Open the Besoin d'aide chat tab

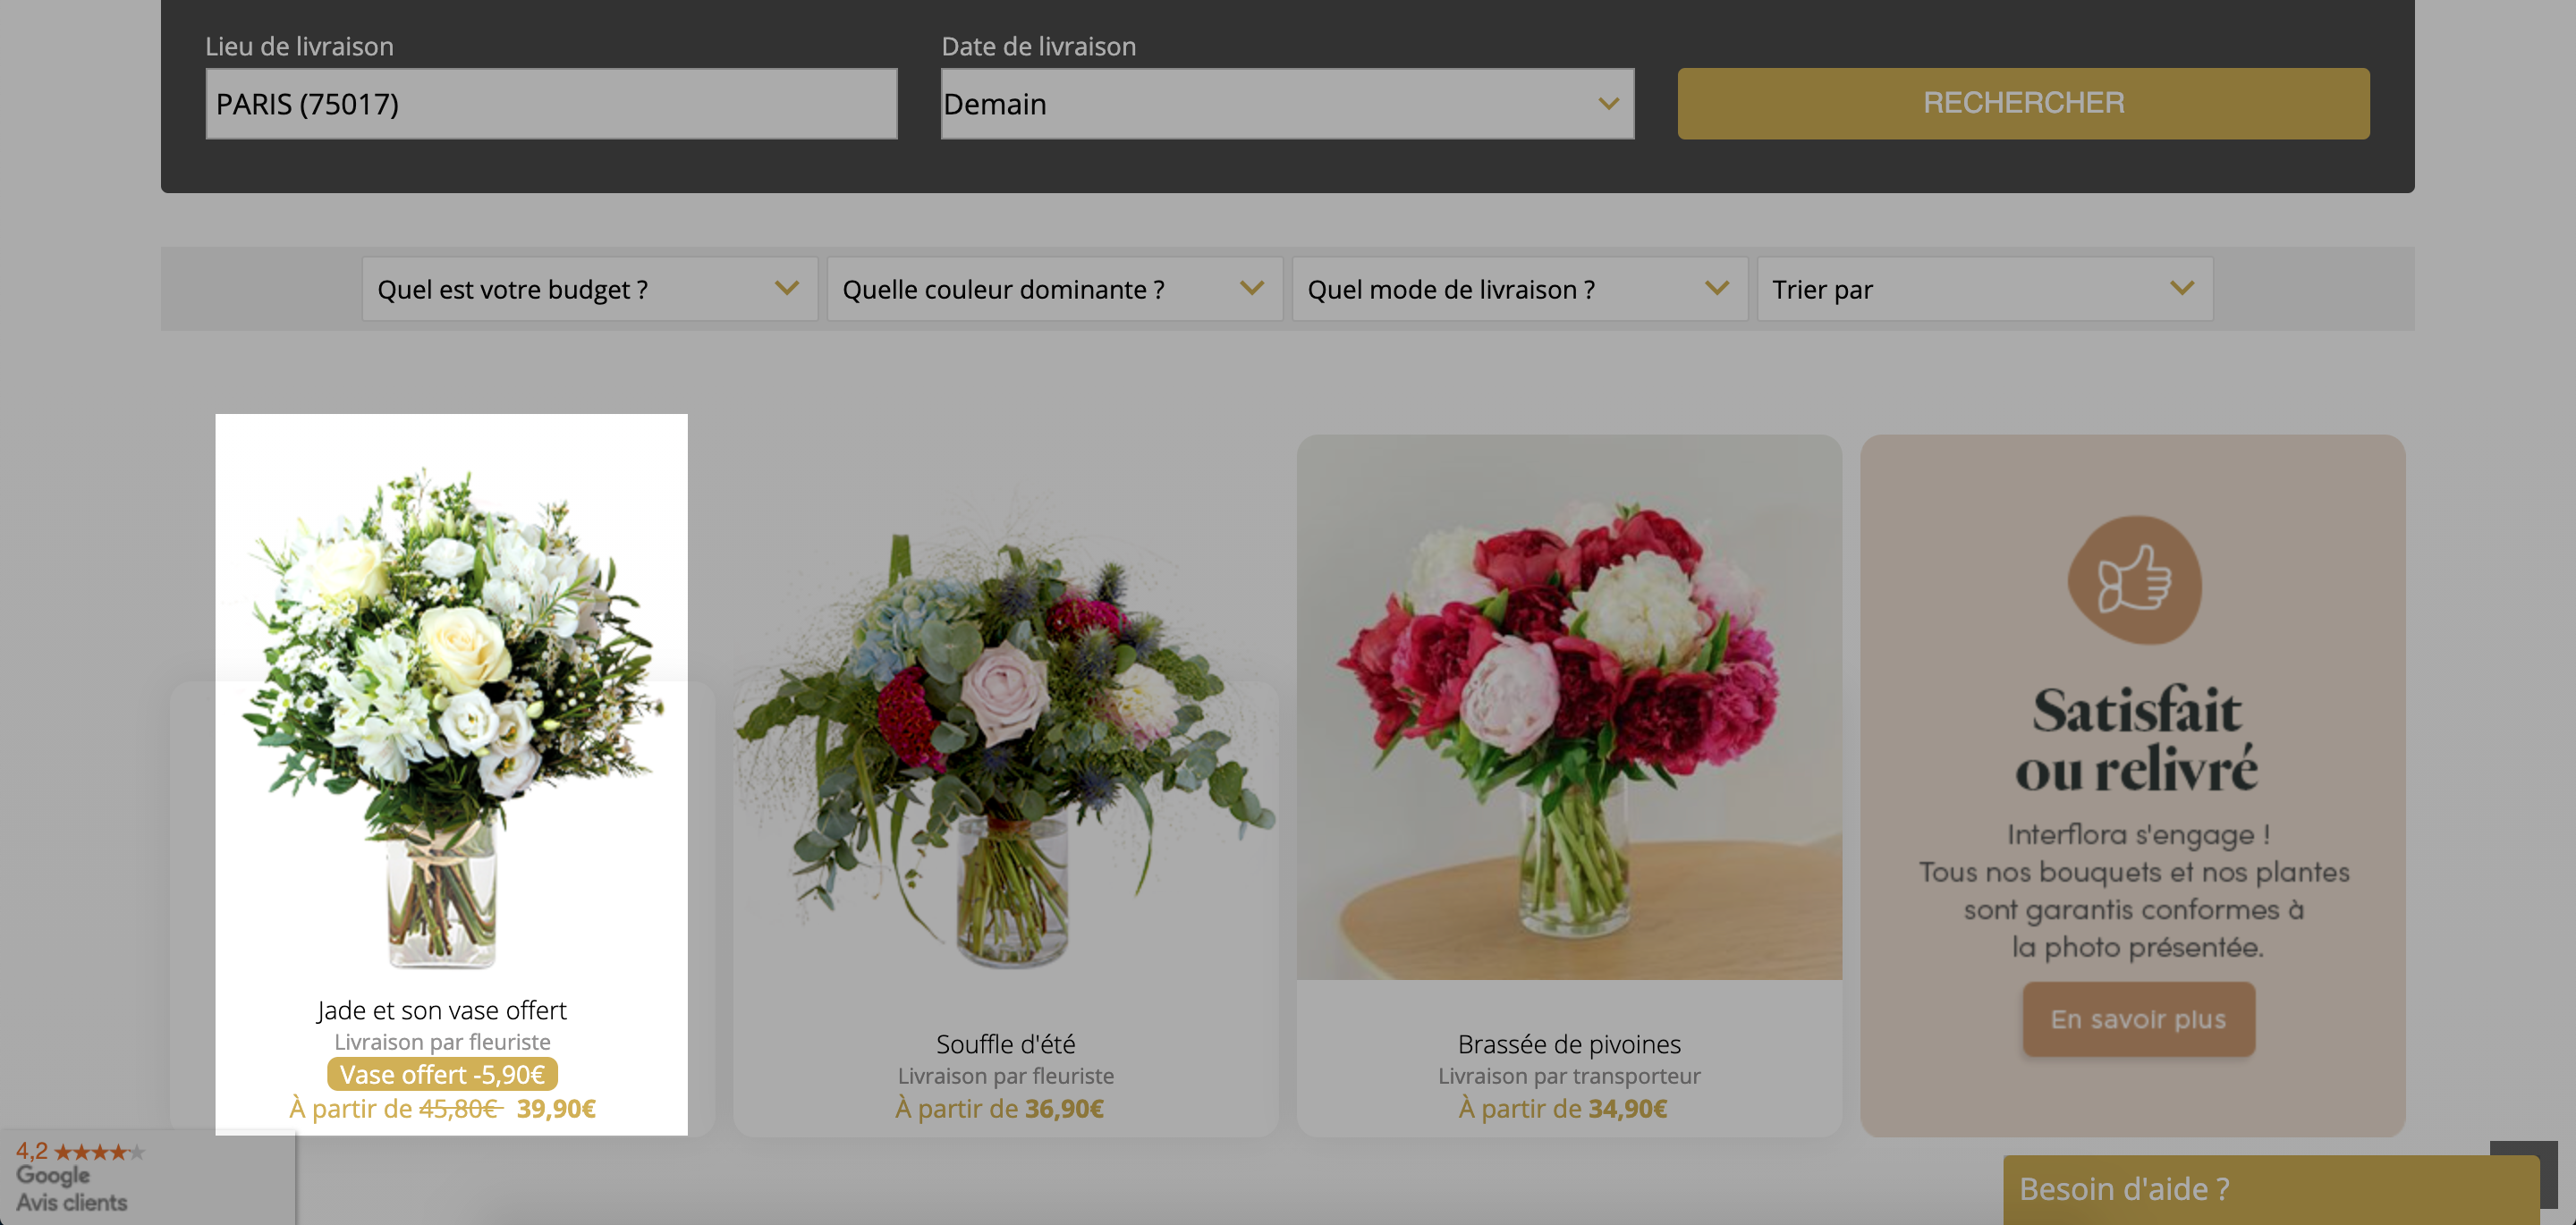click(2270, 1190)
